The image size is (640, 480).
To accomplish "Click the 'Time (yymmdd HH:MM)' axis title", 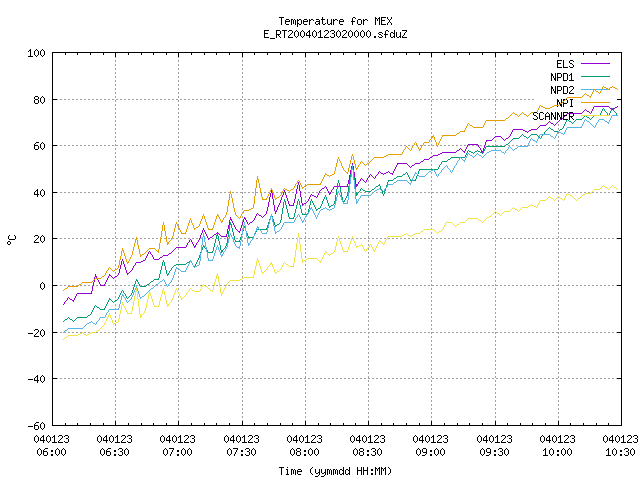I will [335, 471].
